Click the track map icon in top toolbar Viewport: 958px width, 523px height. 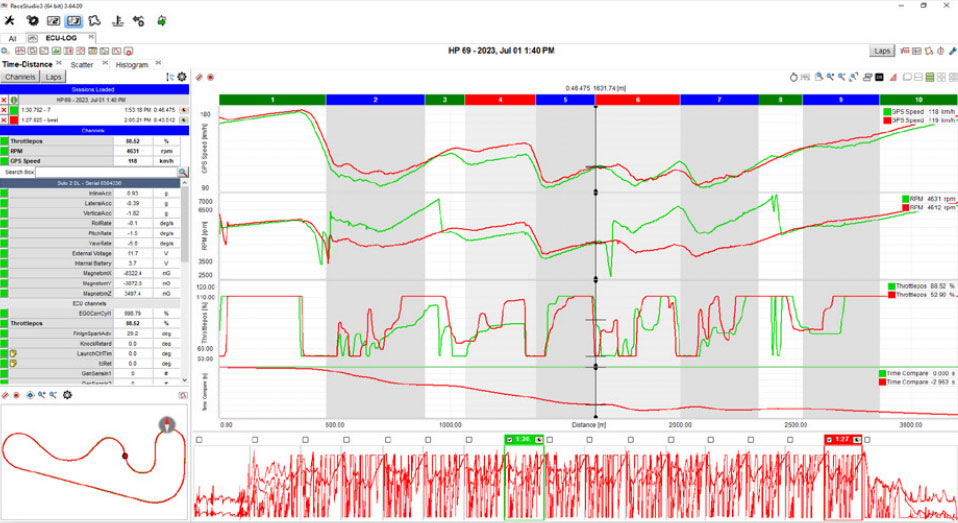(x=95, y=19)
